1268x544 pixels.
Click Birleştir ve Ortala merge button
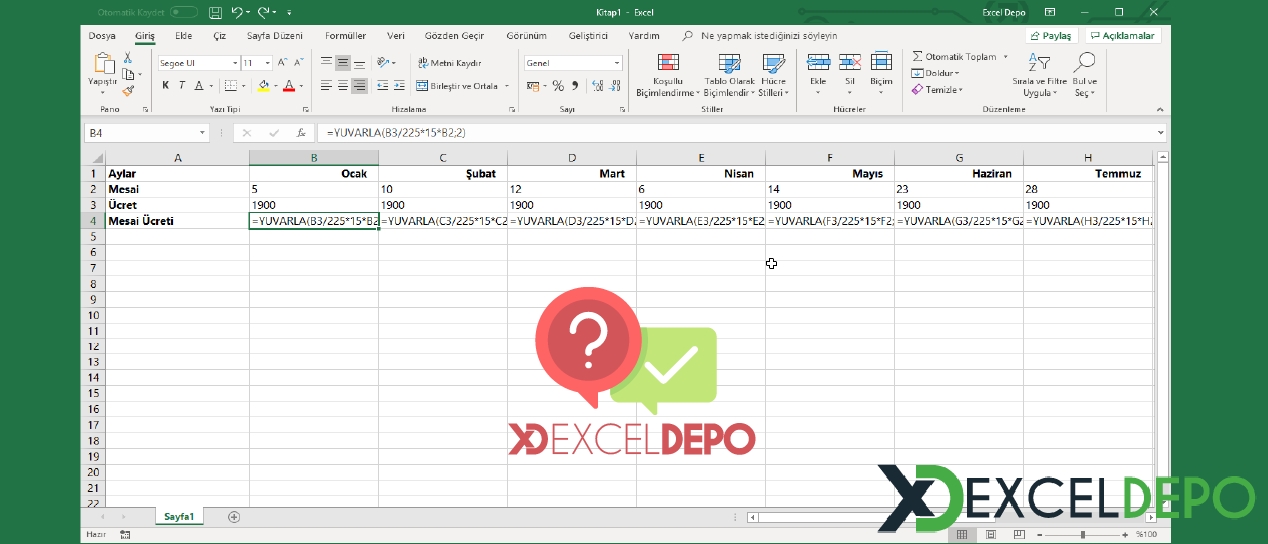(x=457, y=86)
